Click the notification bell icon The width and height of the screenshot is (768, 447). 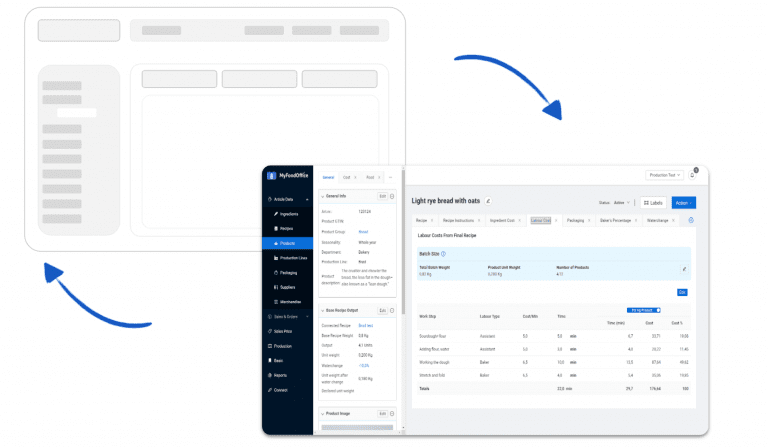tap(692, 175)
